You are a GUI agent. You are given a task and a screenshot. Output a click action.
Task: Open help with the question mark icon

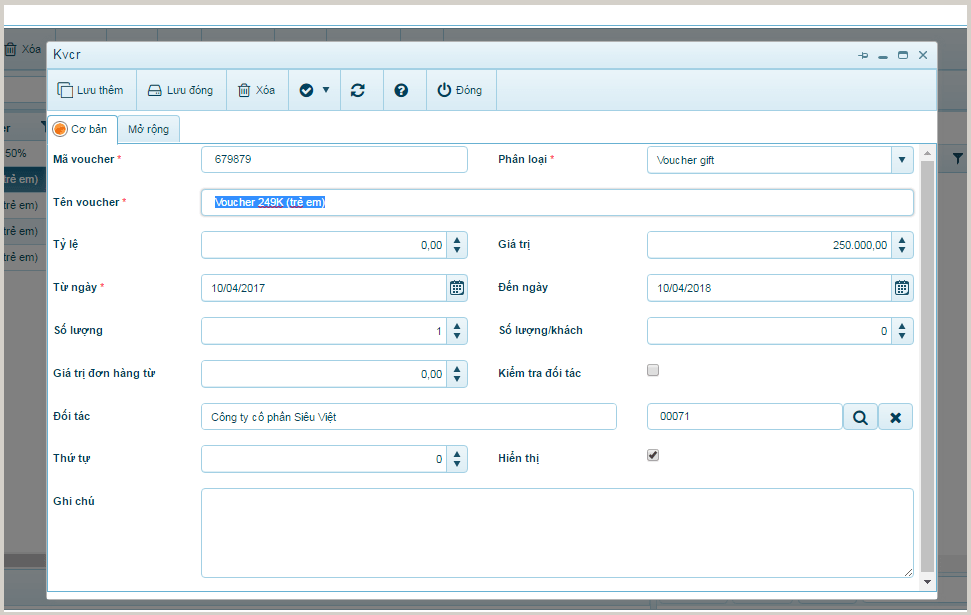[401, 90]
